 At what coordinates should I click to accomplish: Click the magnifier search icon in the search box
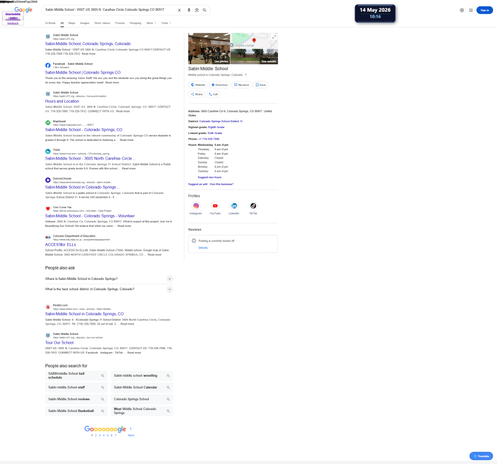[x=205, y=10]
